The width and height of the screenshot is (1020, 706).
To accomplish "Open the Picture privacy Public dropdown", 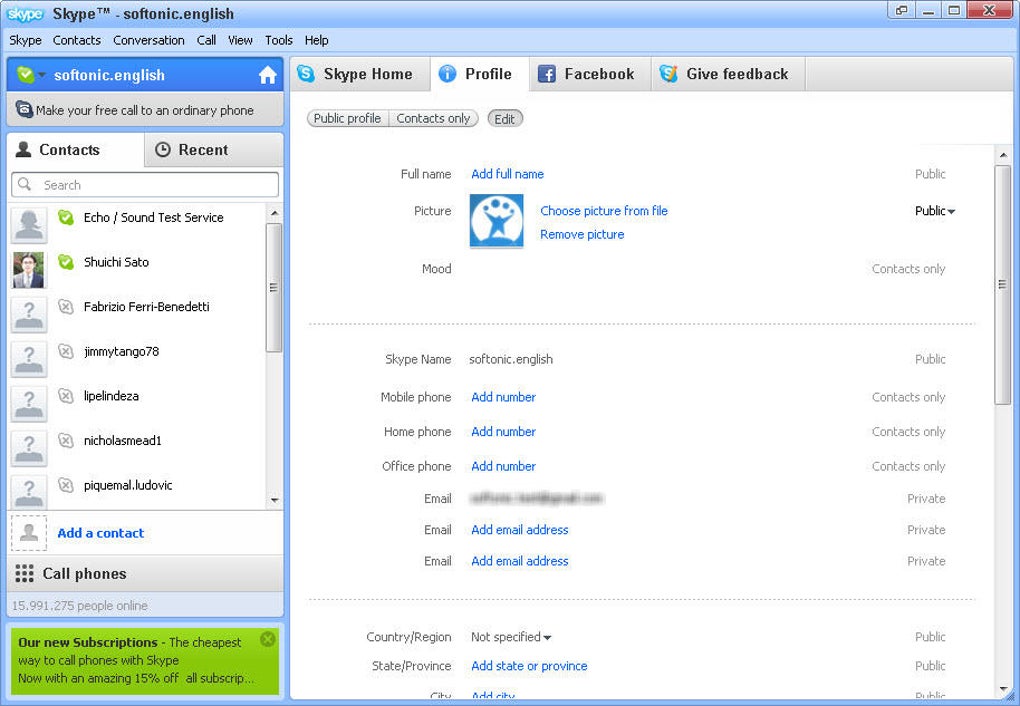I will tap(935, 211).
